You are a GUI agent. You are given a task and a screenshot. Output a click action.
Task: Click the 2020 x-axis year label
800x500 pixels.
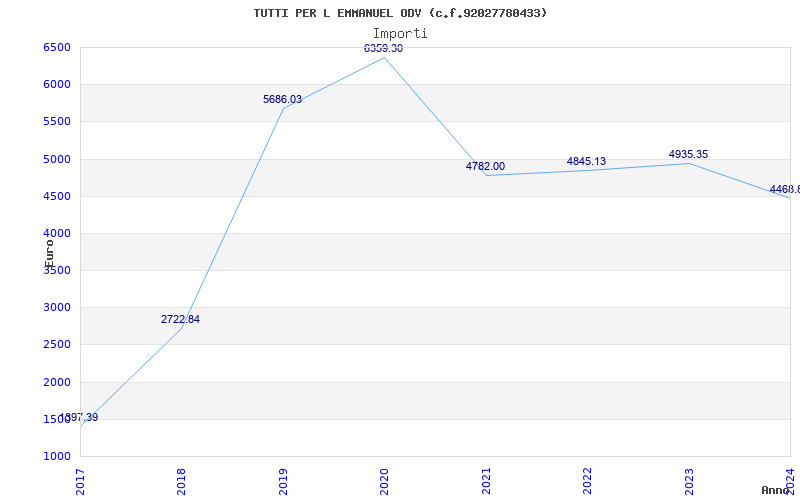(384, 481)
